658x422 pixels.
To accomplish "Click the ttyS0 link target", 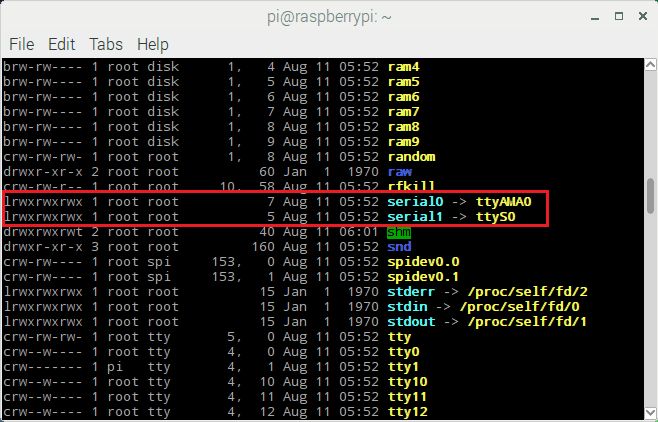I will tap(496, 217).
